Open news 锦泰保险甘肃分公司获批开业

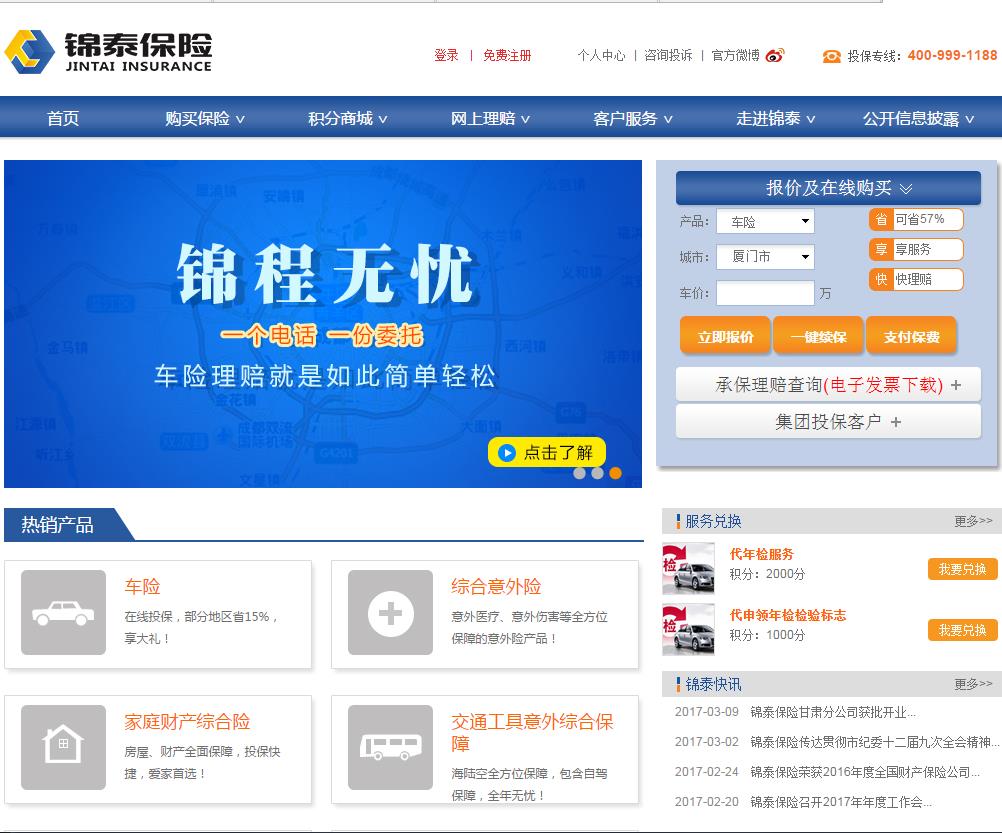pyautogui.click(x=833, y=712)
